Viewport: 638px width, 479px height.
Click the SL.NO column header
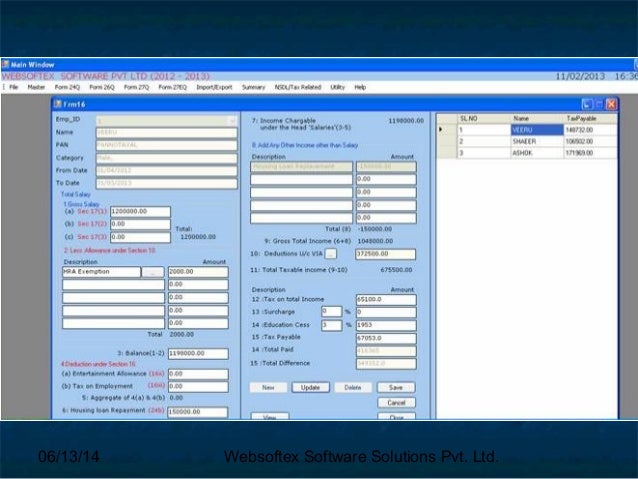[484, 118]
